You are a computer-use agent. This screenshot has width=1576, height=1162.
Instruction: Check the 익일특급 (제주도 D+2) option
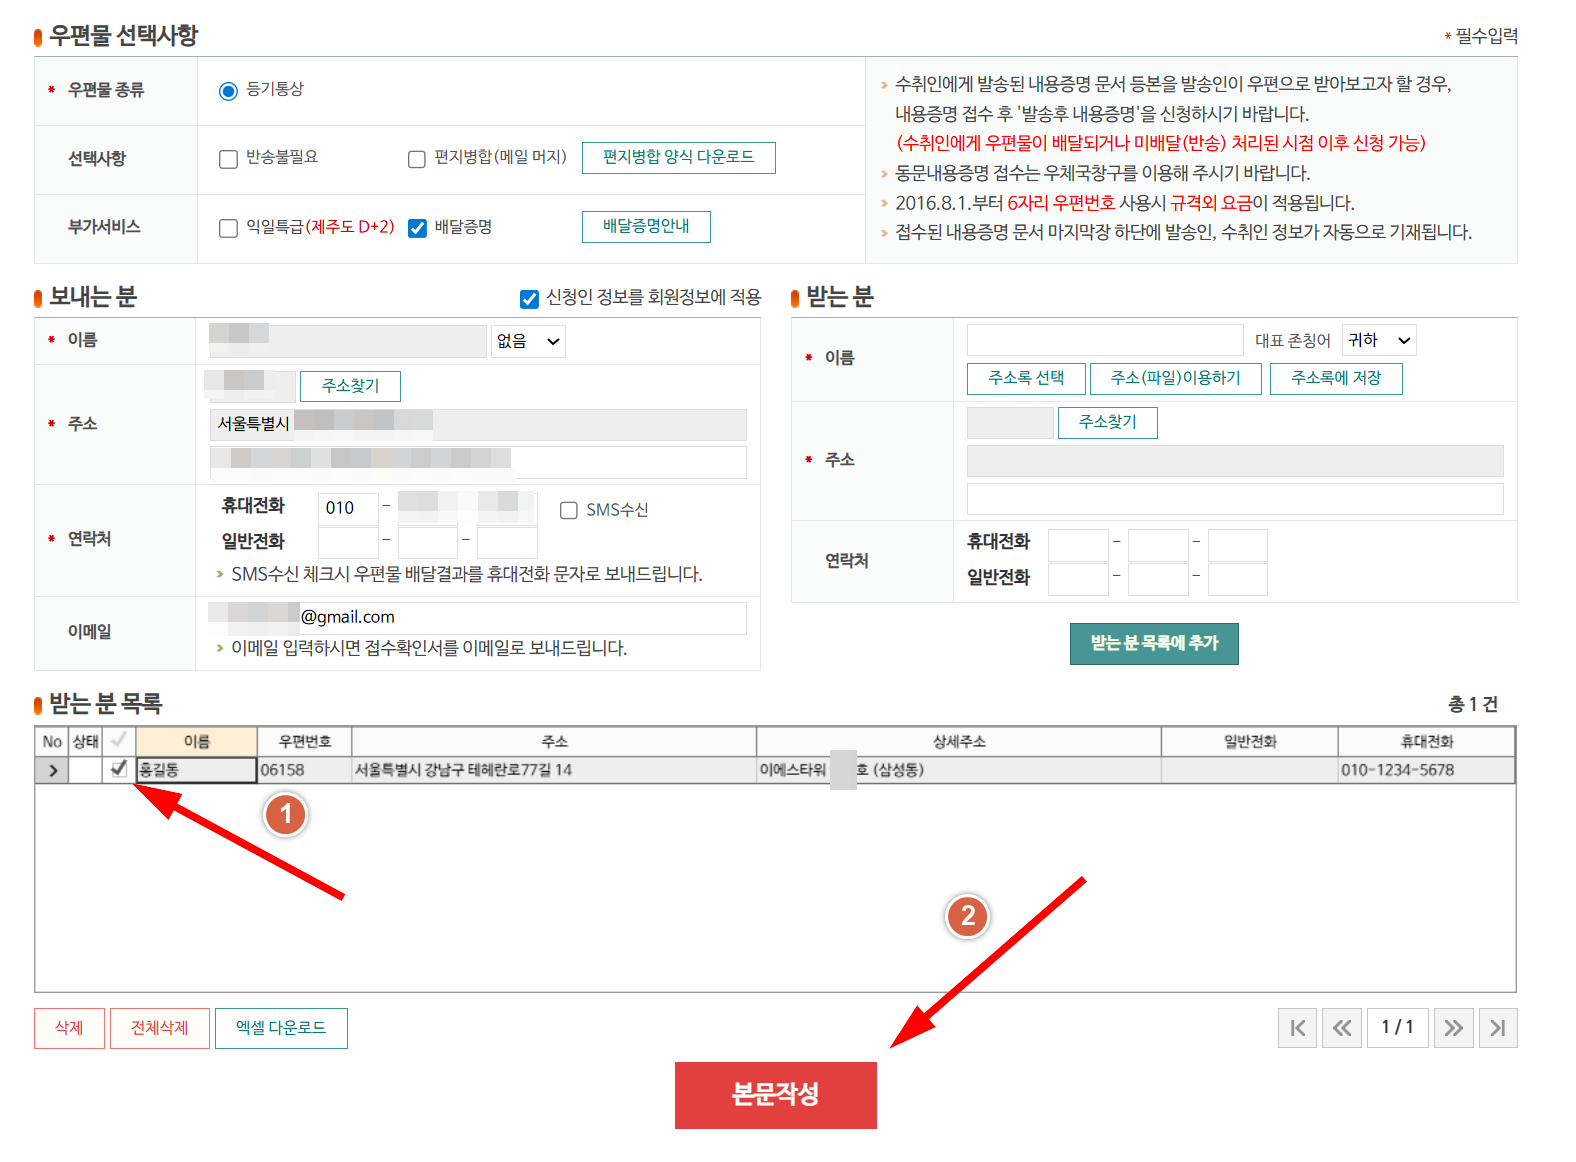click(228, 228)
